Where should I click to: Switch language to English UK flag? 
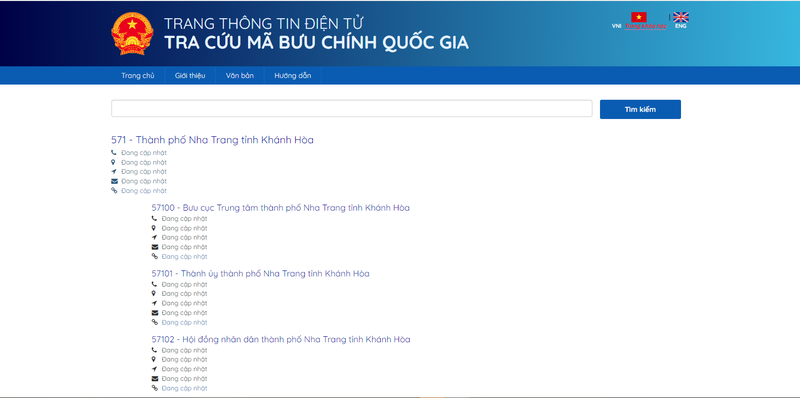pyautogui.click(x=681, y=17)
